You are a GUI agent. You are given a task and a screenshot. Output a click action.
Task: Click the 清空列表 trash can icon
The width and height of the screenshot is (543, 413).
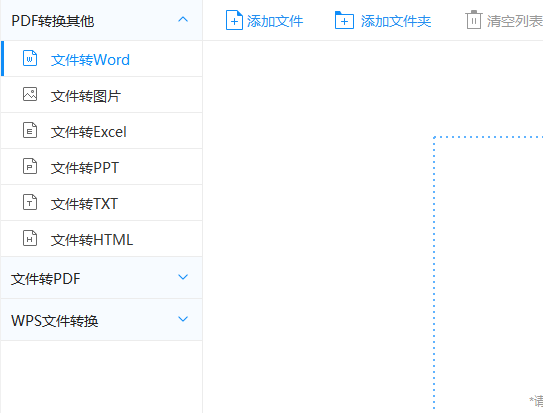click(x=474, y=20)
